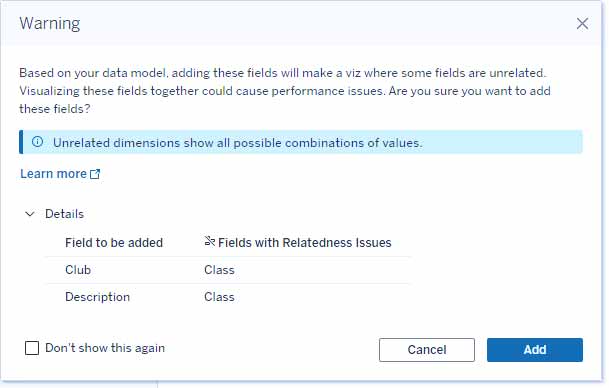Click Class next to Description
This screenshot has height=388, width=609.
[219, 297]
